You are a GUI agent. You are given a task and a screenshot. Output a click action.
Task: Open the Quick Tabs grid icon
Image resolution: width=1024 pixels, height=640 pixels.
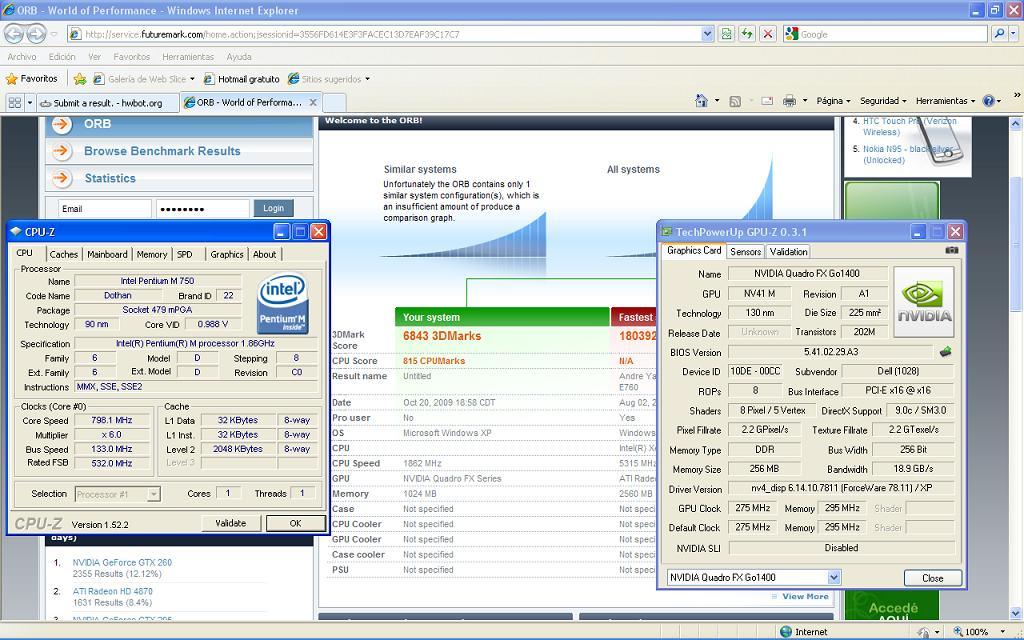(x=14, y=103)
